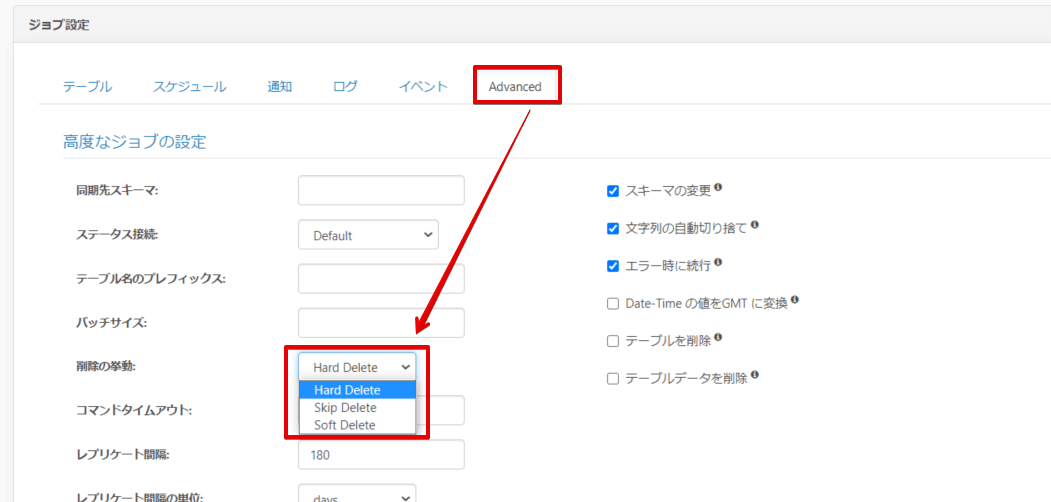The image size is (1051, 502).
Task: Select the Advanced tab
Action: [515, 86]
